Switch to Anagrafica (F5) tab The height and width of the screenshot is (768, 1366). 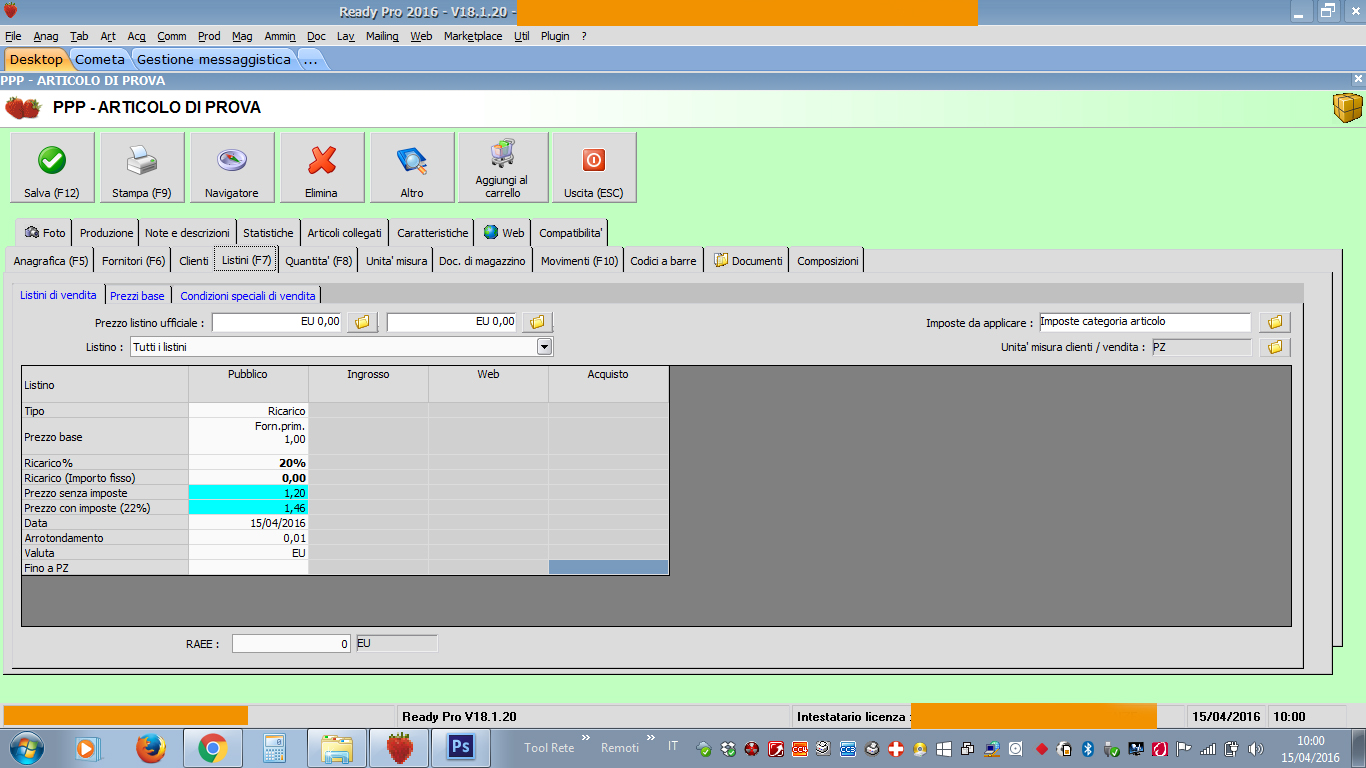coord(51,261)
